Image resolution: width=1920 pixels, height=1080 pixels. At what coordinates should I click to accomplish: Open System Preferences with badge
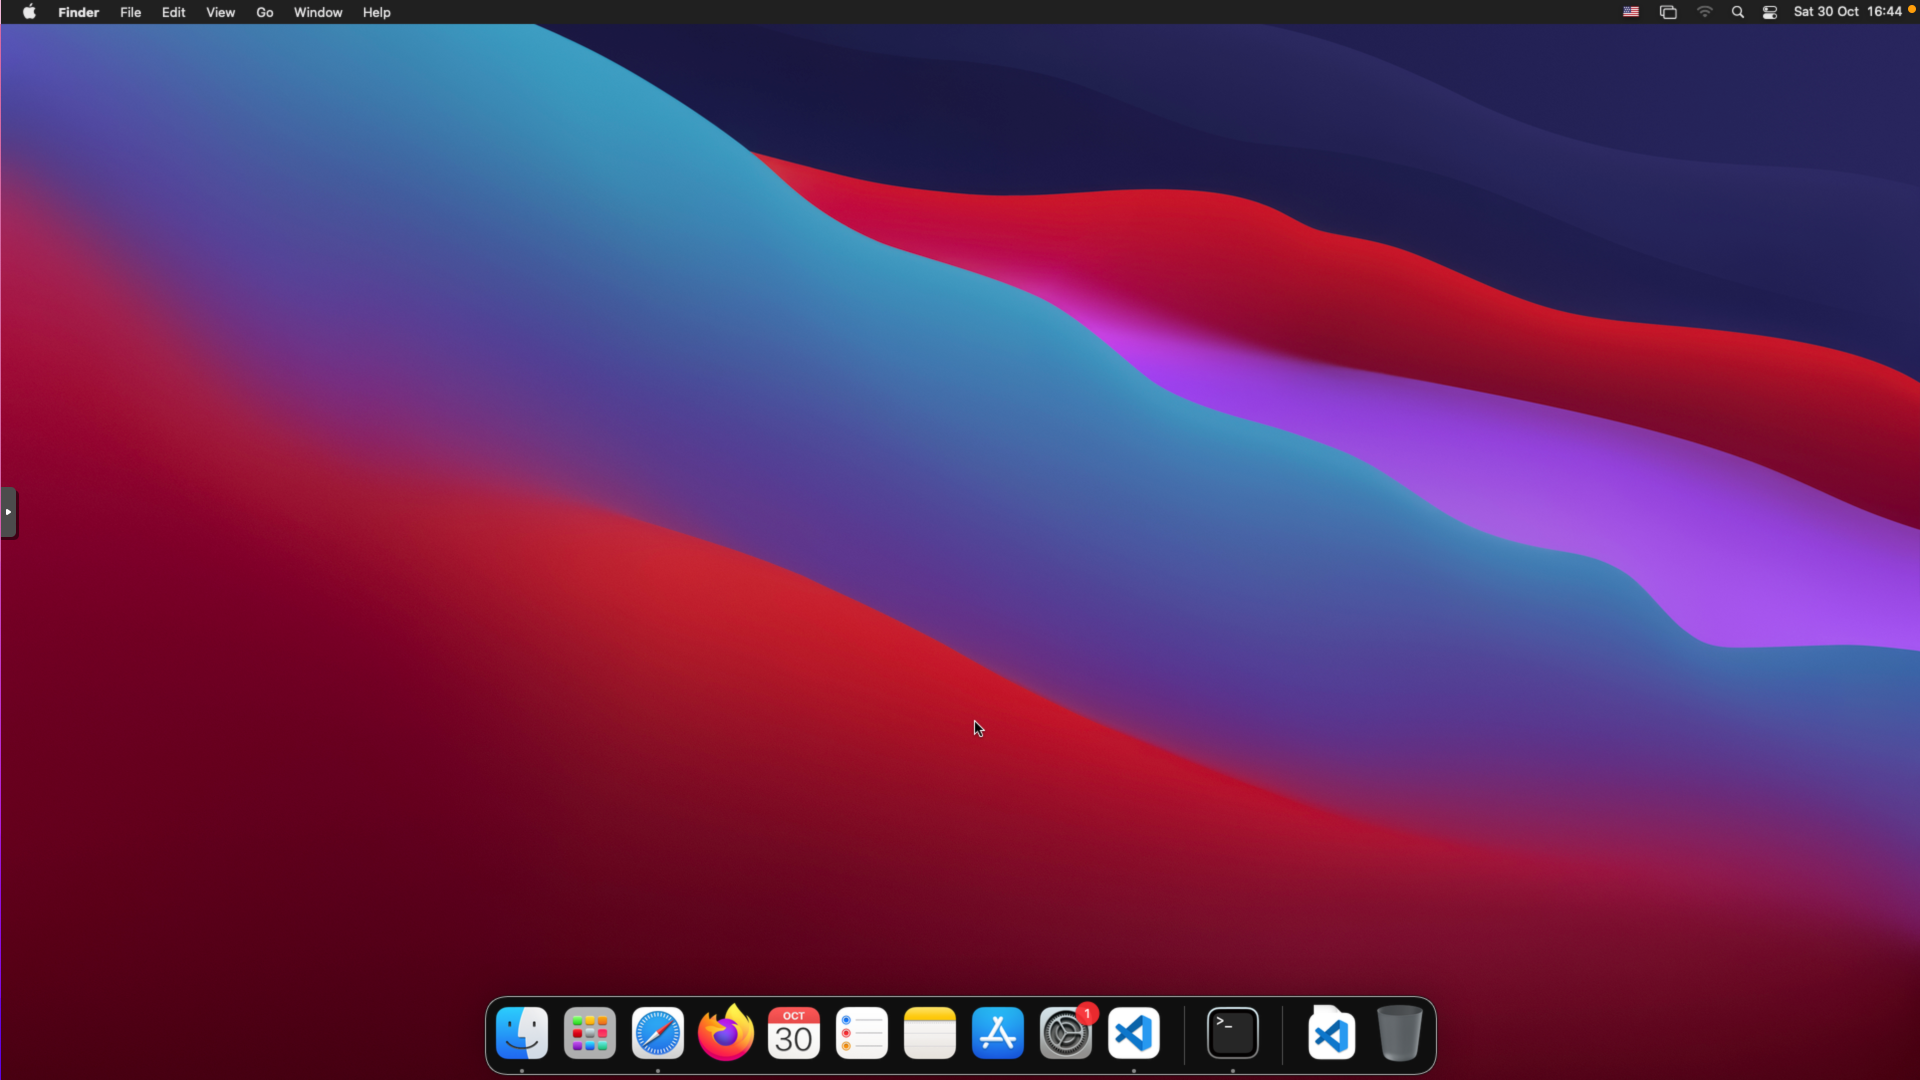click(1066, 1033)
